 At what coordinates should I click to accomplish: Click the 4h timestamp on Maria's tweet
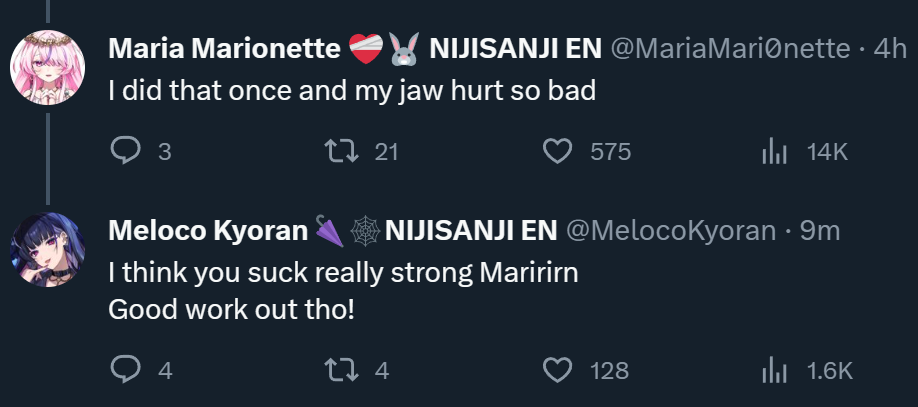click(x=888, y=48)
